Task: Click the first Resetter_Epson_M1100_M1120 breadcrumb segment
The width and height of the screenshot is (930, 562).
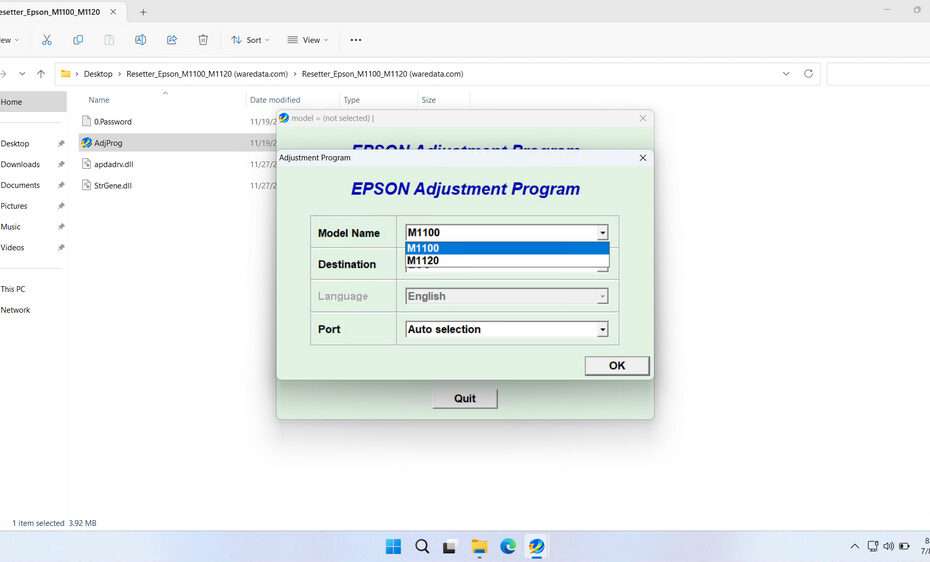Action: (206, 74)
